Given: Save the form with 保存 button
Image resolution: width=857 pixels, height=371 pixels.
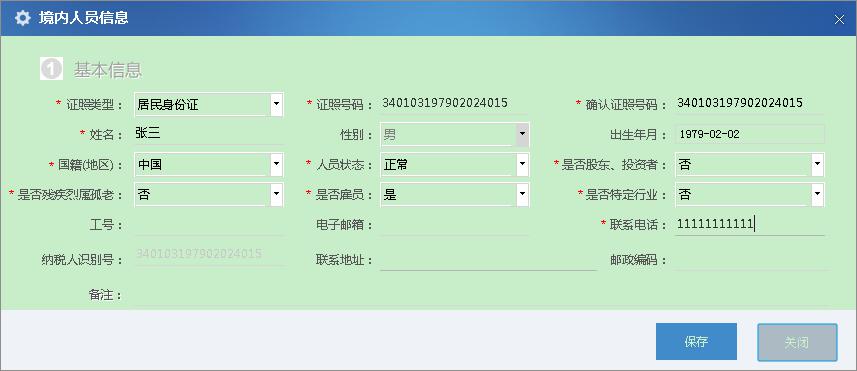Looking at the screenshot, I should [x=696, y=341].
